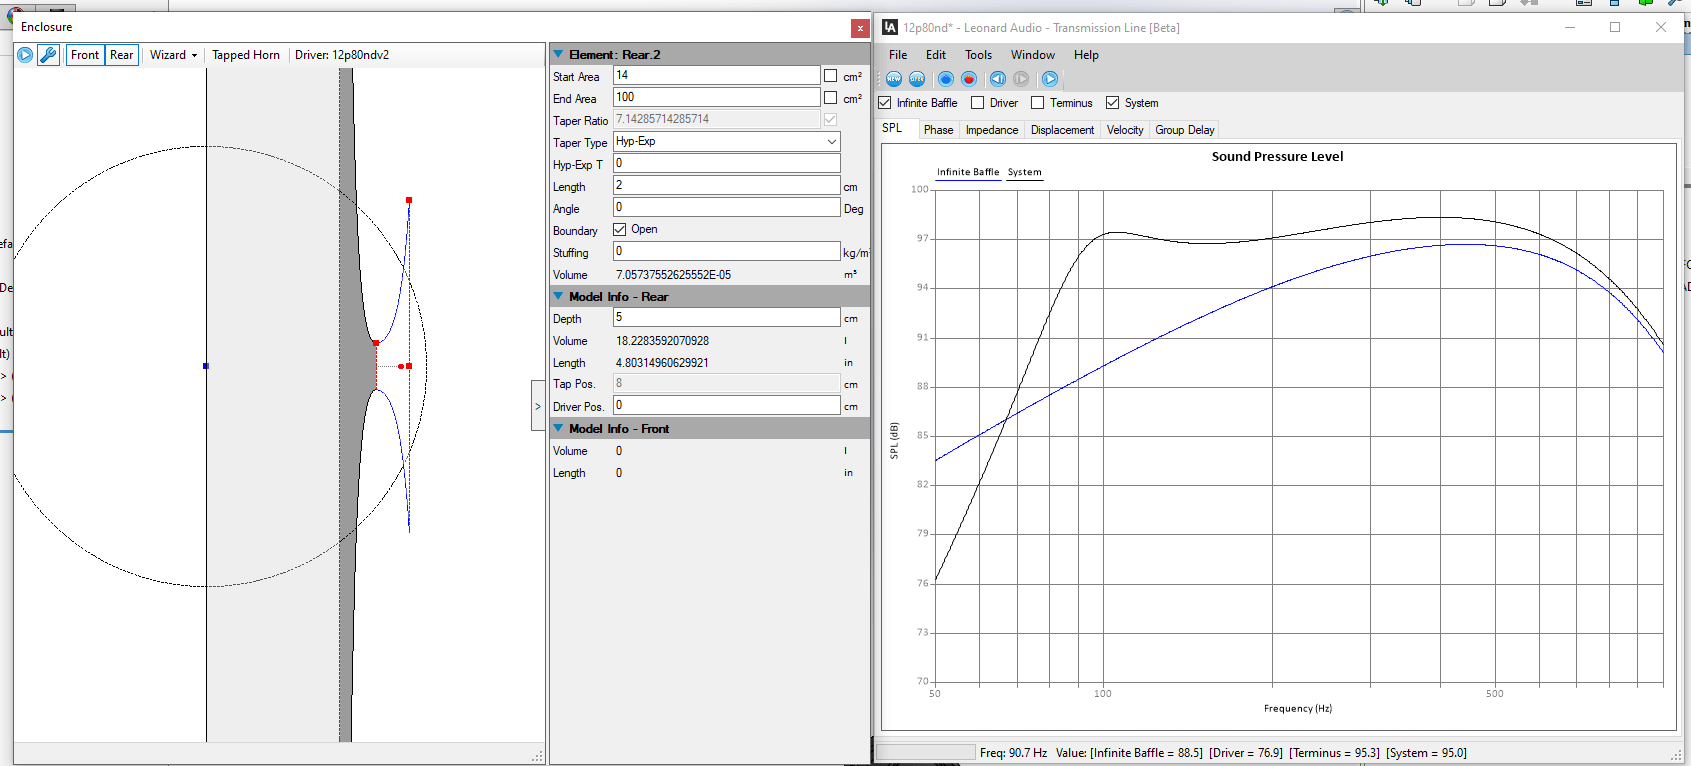1691x766 pixels.
Task: Open the Tools menu
Action: [978, 55]
